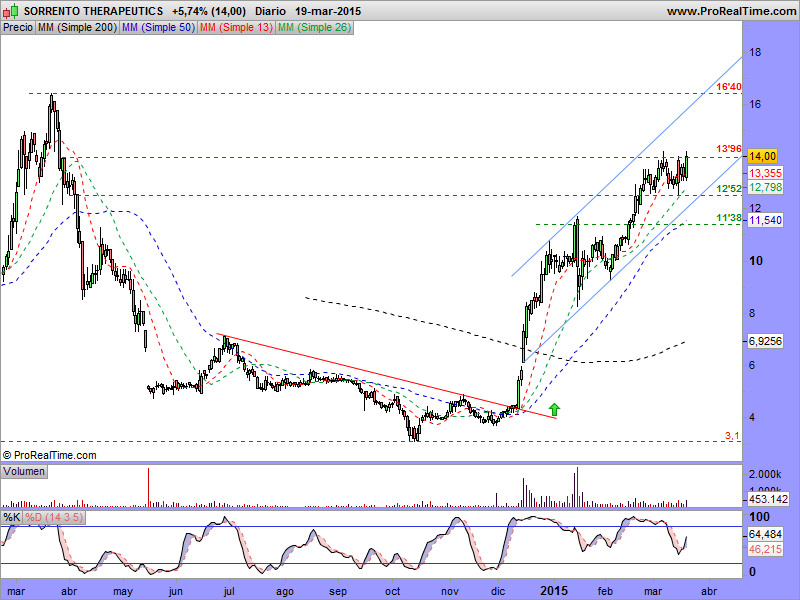This screenshot has height=600, width=800.
Task: Click the 18 price axis label
Action: (x=755, y=52)
